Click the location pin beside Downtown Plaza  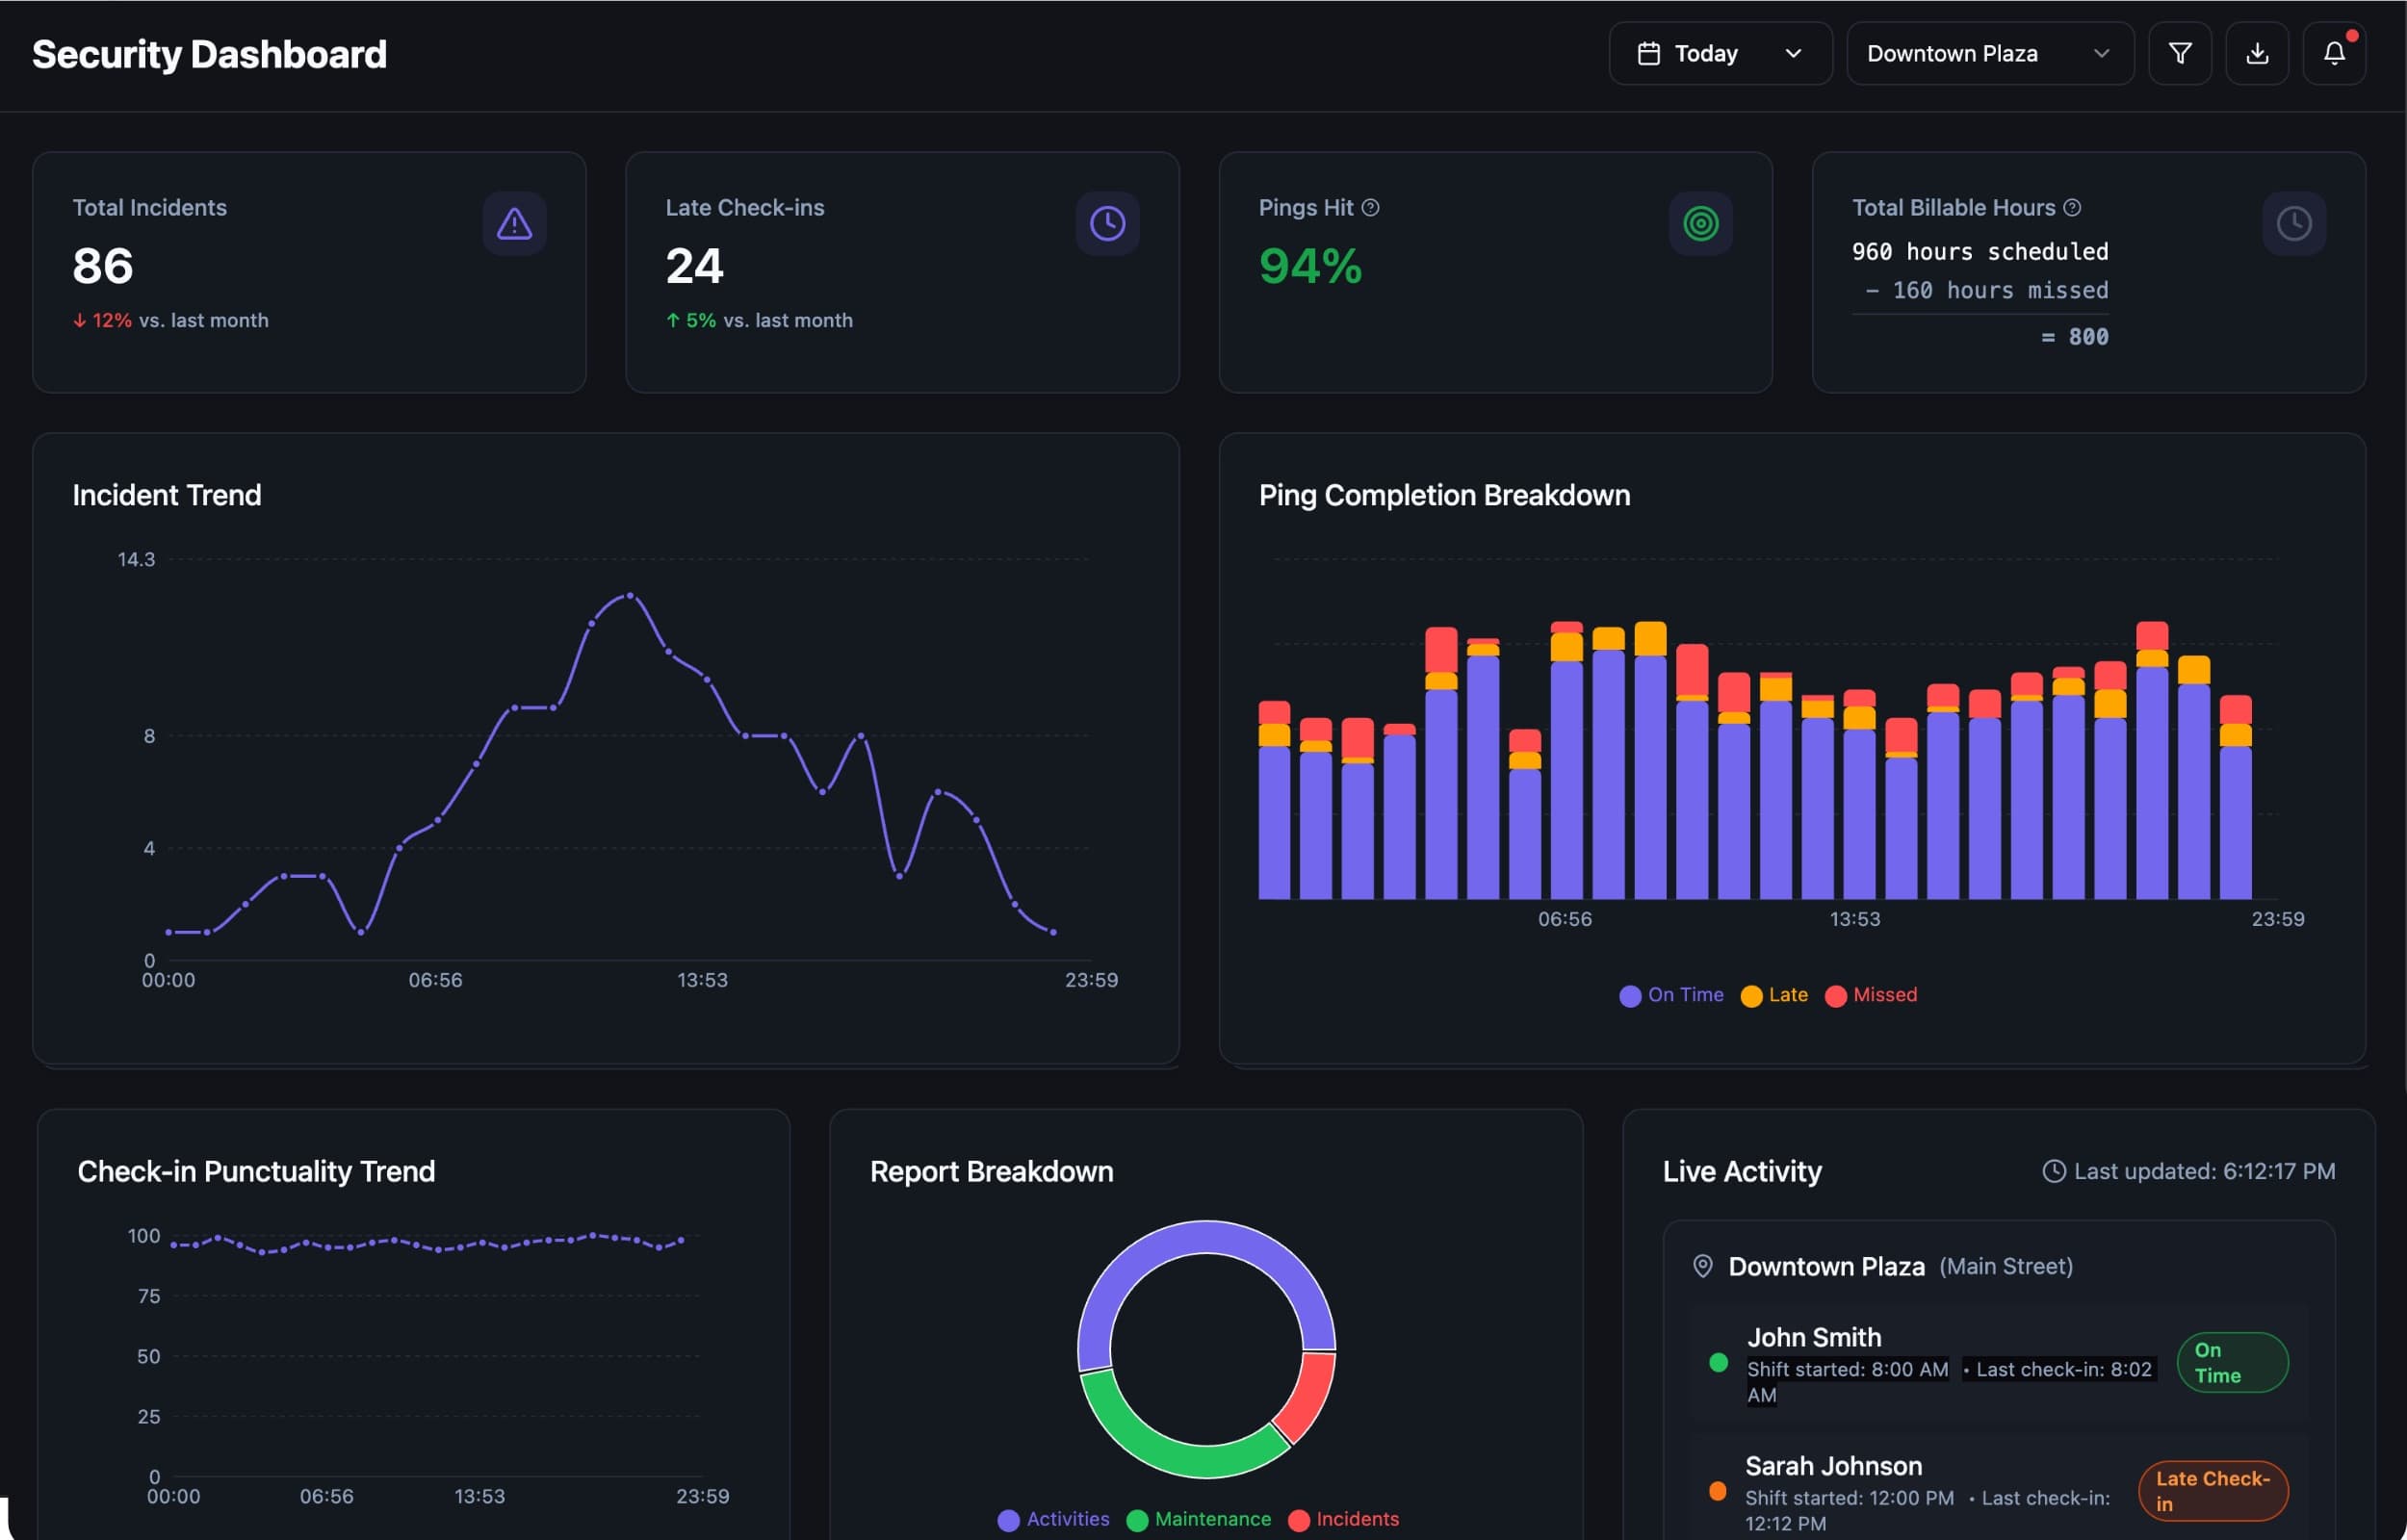[1702, 1265]
